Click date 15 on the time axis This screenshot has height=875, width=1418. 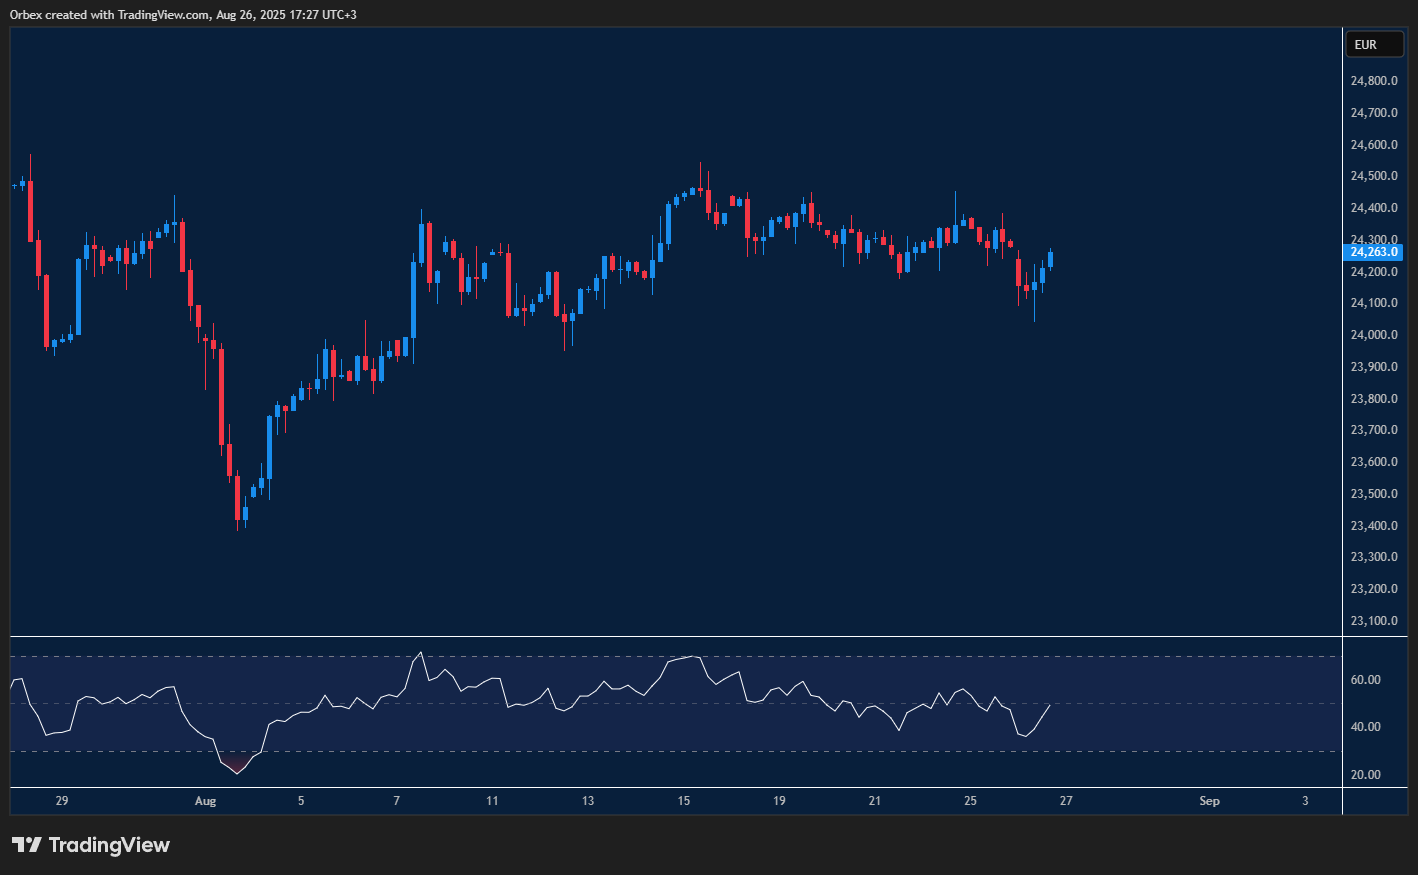click(684, 801)
